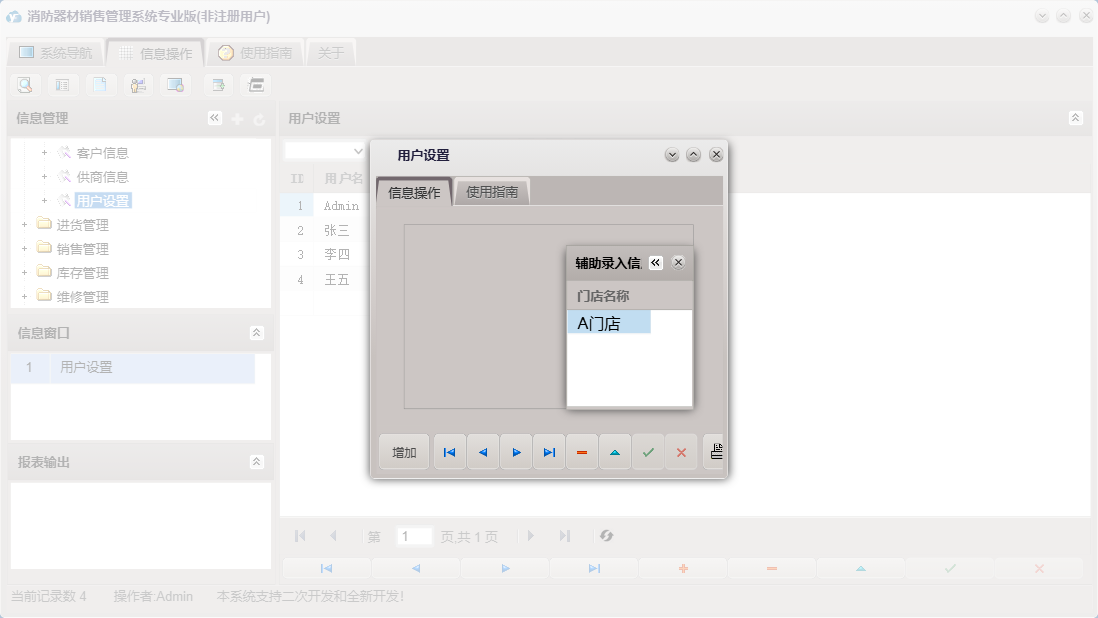
Task: Select 信息操作 tab in 用户设置 dialog
Action: [414, 193]
